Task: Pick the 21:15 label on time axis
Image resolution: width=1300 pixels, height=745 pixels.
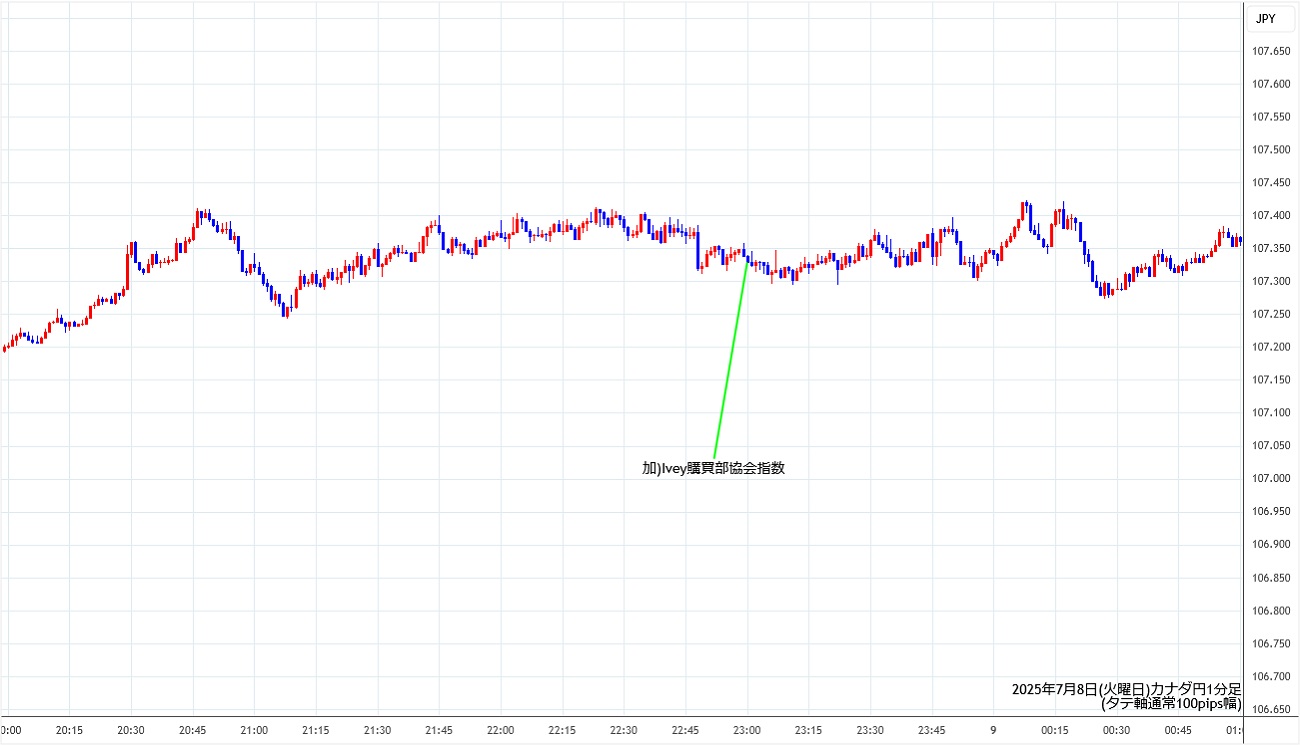Action: click(x=316, y=730)
